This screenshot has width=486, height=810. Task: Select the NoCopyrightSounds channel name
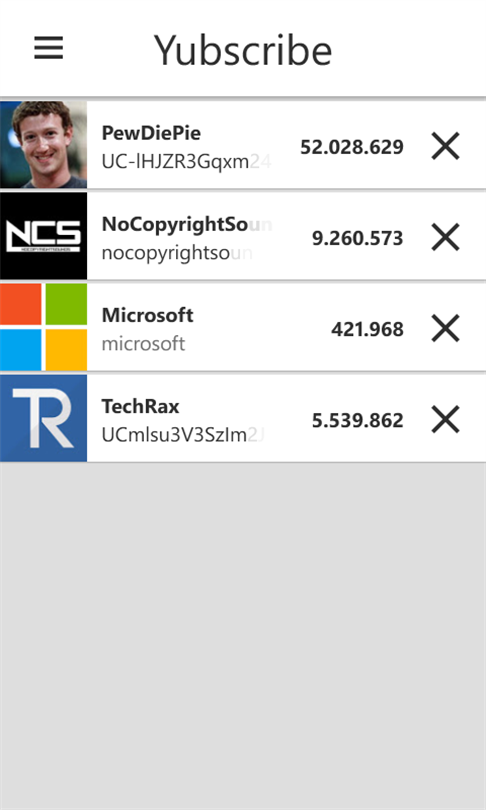click(186, 224)
